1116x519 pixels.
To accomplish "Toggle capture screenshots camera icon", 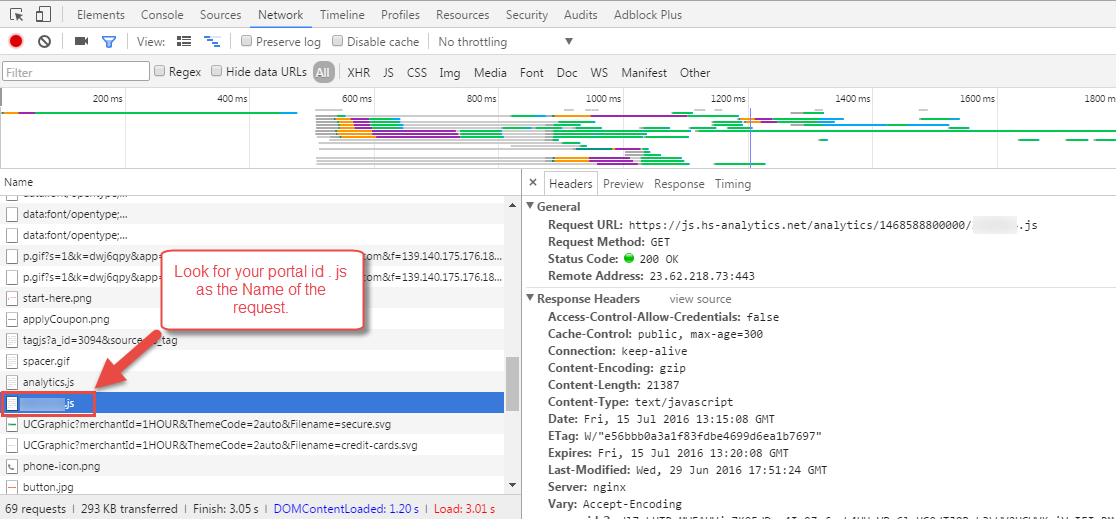I will 82,42.
